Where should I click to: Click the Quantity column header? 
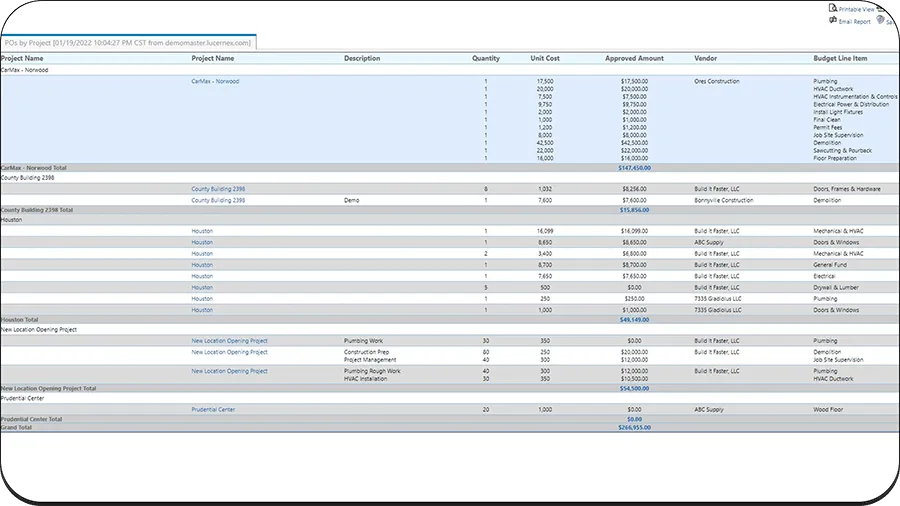point(486,58)
